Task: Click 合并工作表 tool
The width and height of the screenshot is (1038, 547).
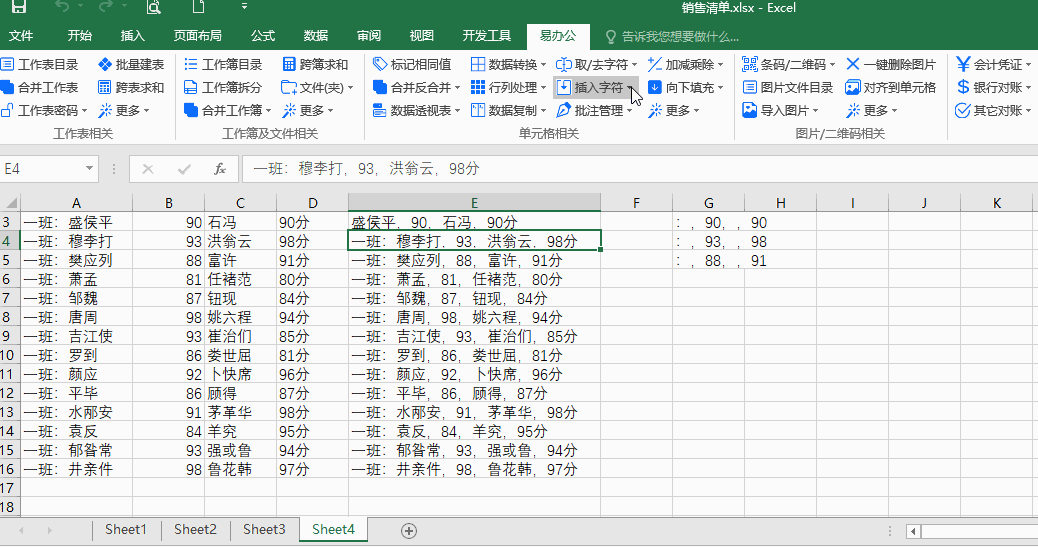Action: tap(40, 87)
